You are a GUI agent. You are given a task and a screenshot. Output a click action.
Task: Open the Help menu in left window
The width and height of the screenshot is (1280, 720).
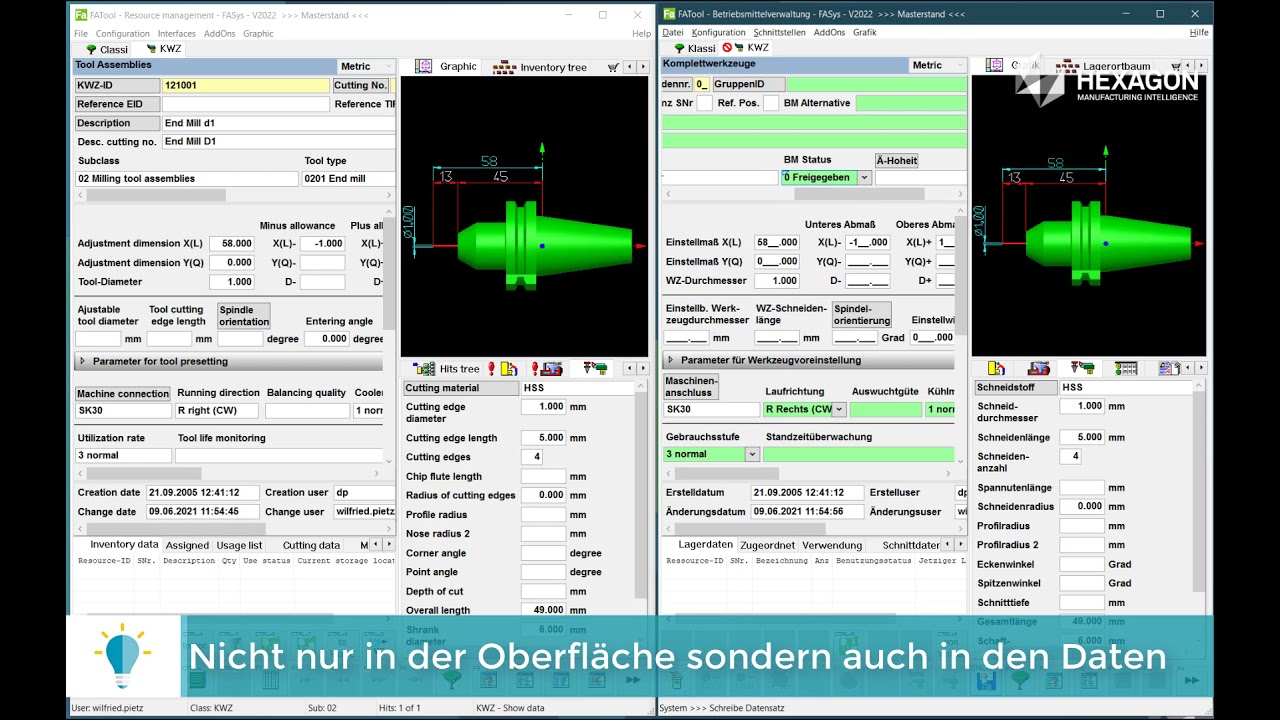coord(641,33)
